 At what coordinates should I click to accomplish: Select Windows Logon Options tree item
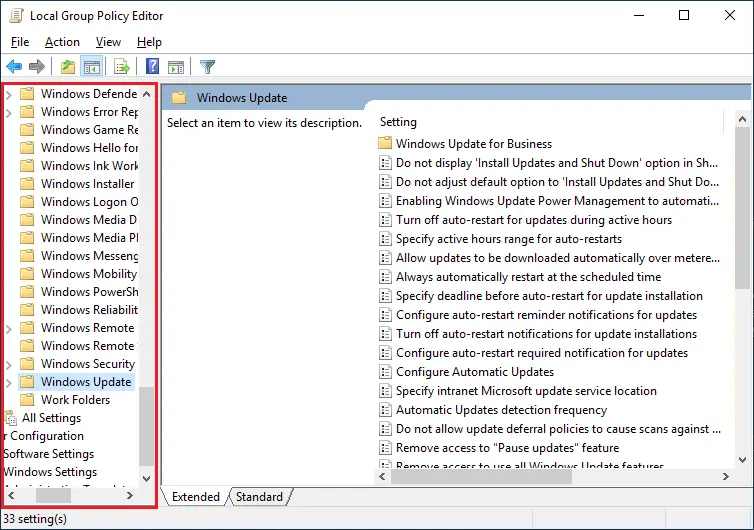89,202
